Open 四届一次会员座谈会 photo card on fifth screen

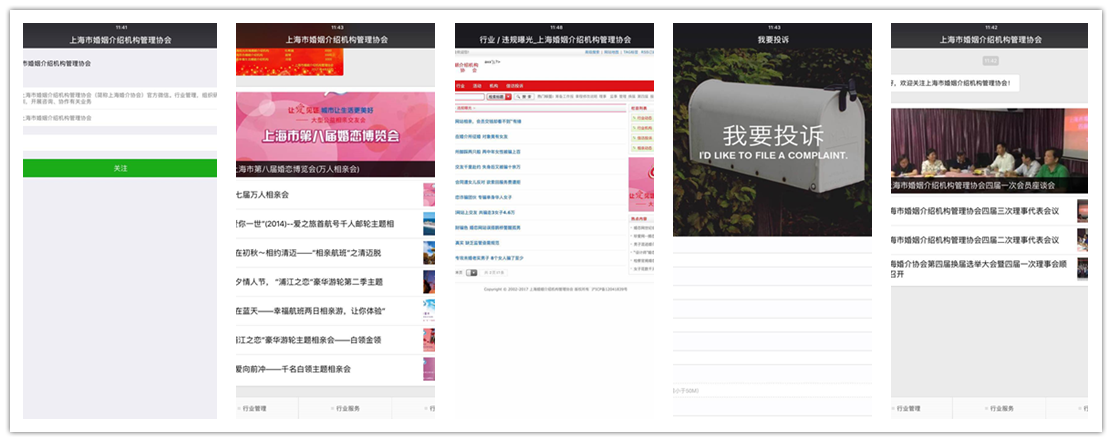point(989,151)
